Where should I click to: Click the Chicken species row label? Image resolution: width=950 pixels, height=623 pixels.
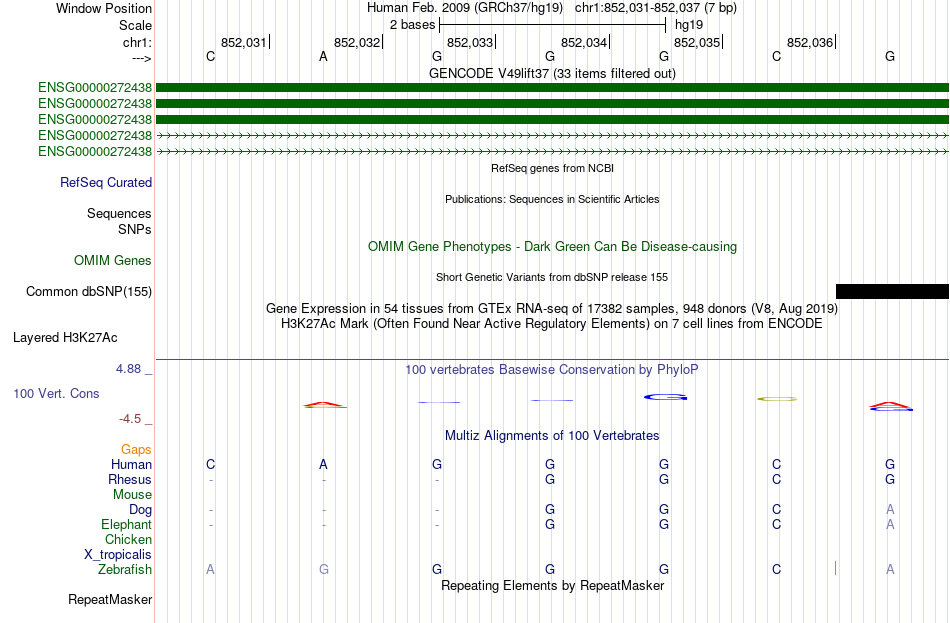click(x=128, y=539)
